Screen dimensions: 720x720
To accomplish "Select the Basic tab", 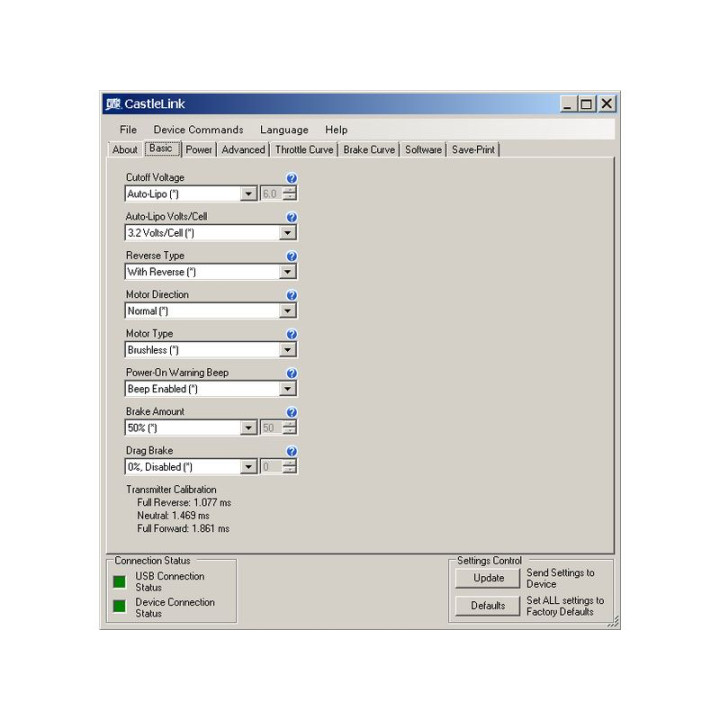I will pyautogui.click(x=161, y=148).
